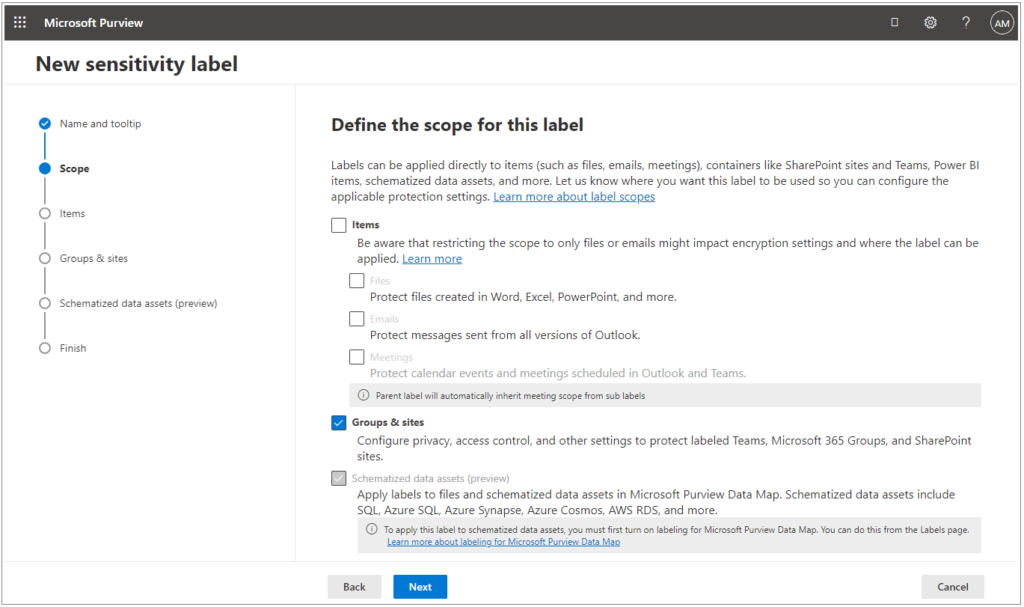Screen dimensions: 1024x607
Task: Click 'Protect calendar events and meetings' description
Action: click(558, 373)
